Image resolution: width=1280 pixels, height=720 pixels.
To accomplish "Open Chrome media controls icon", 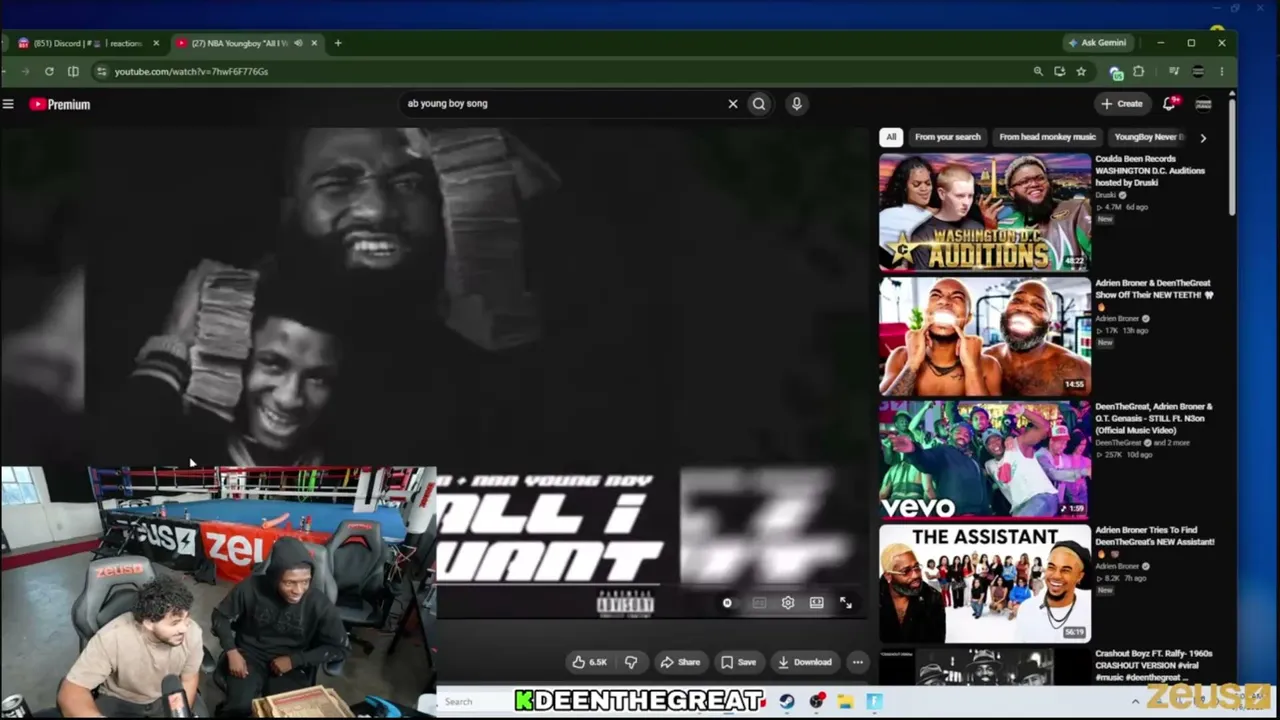I will (x=1174, y=71).
